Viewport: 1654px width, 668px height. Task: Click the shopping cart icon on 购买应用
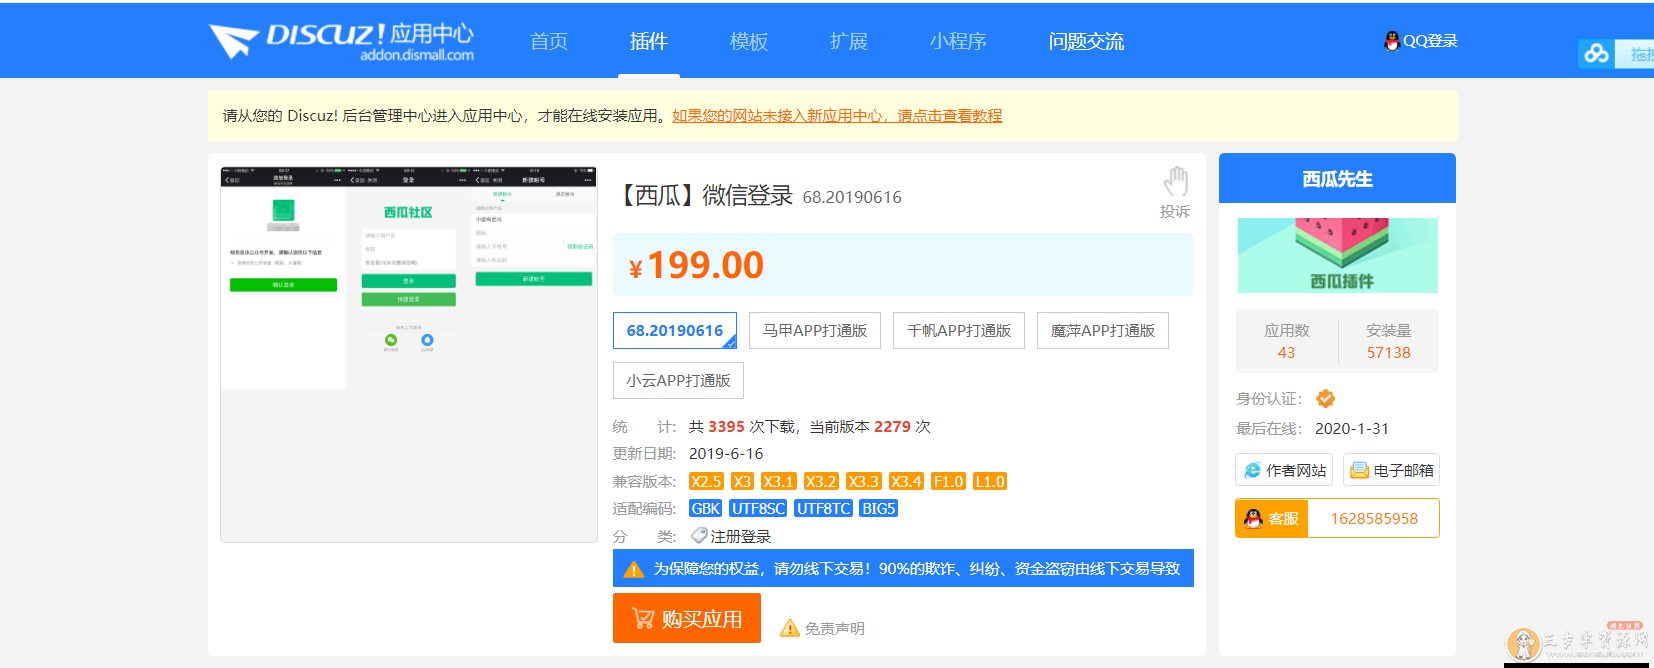click(x=643, y=619)
